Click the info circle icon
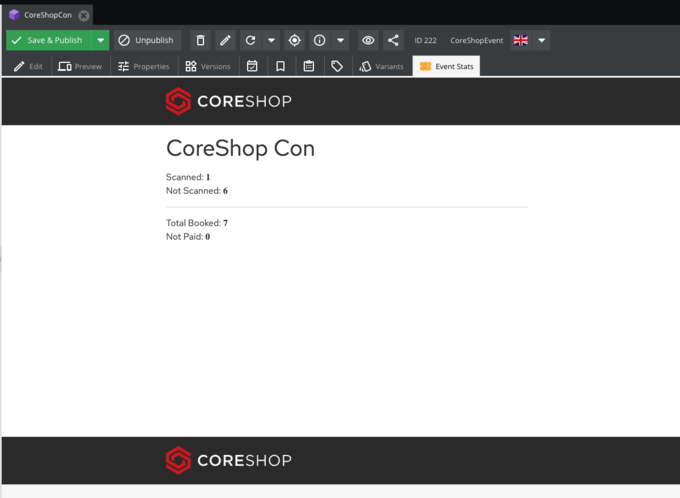The width and height of the screenshot is (680, 498). click(x=320, y=40)
